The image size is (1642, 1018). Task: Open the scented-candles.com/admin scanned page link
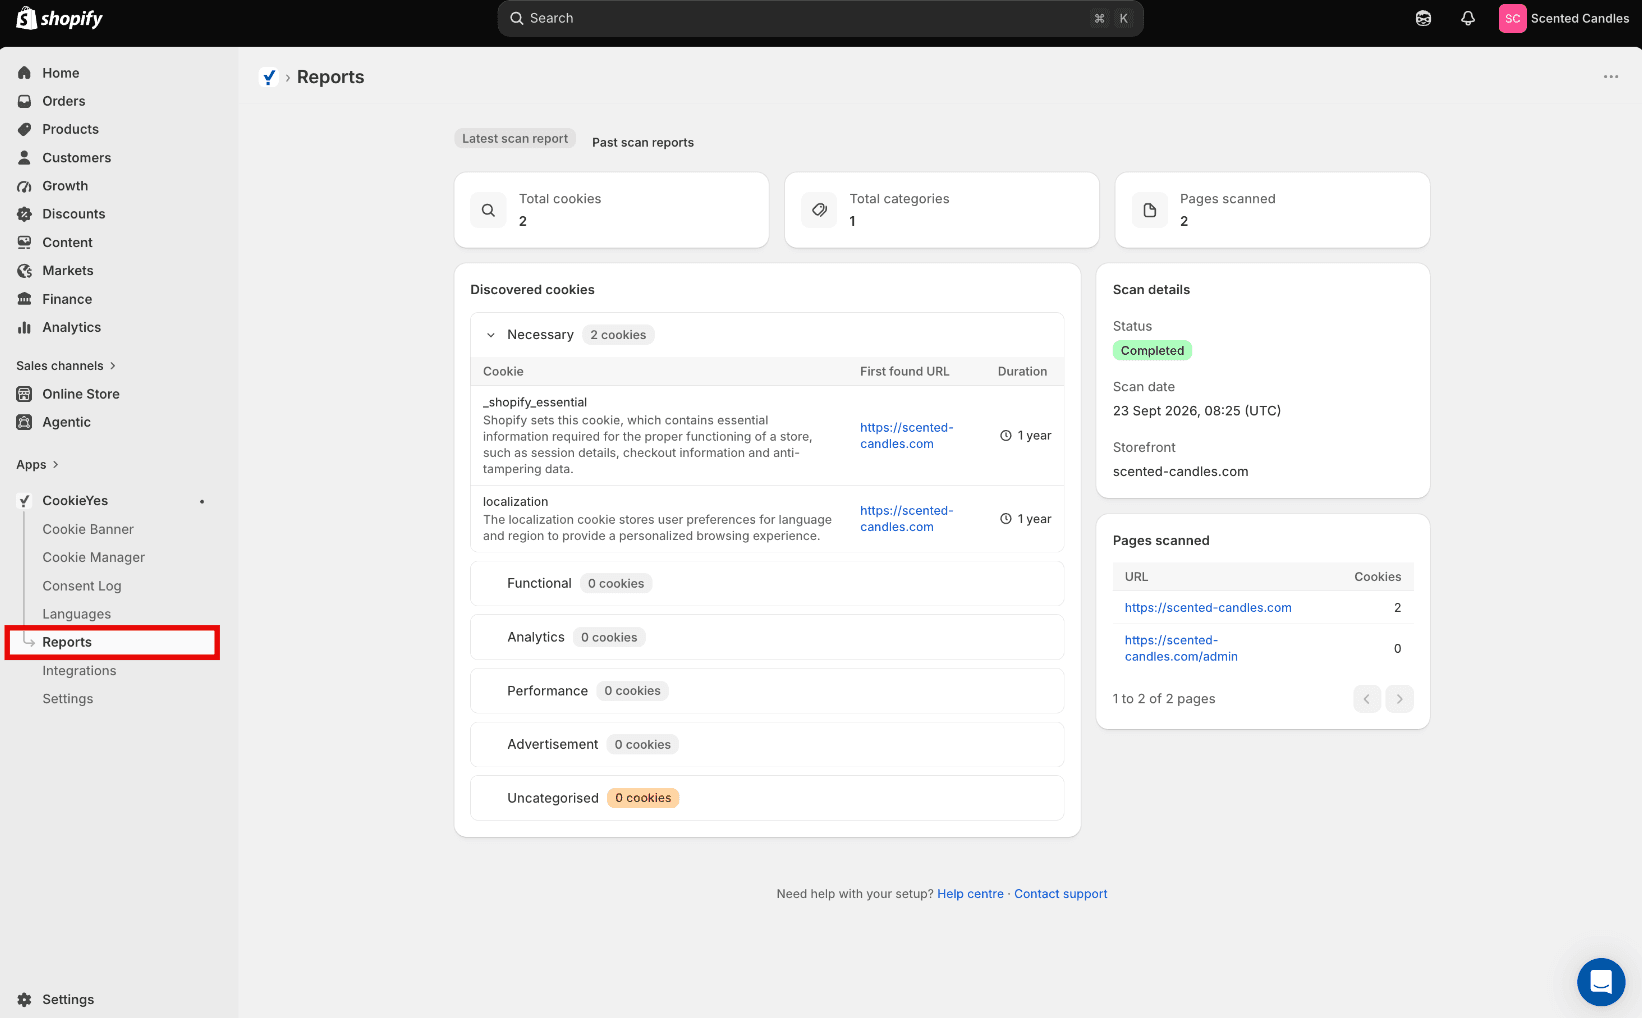[1181, 648]
